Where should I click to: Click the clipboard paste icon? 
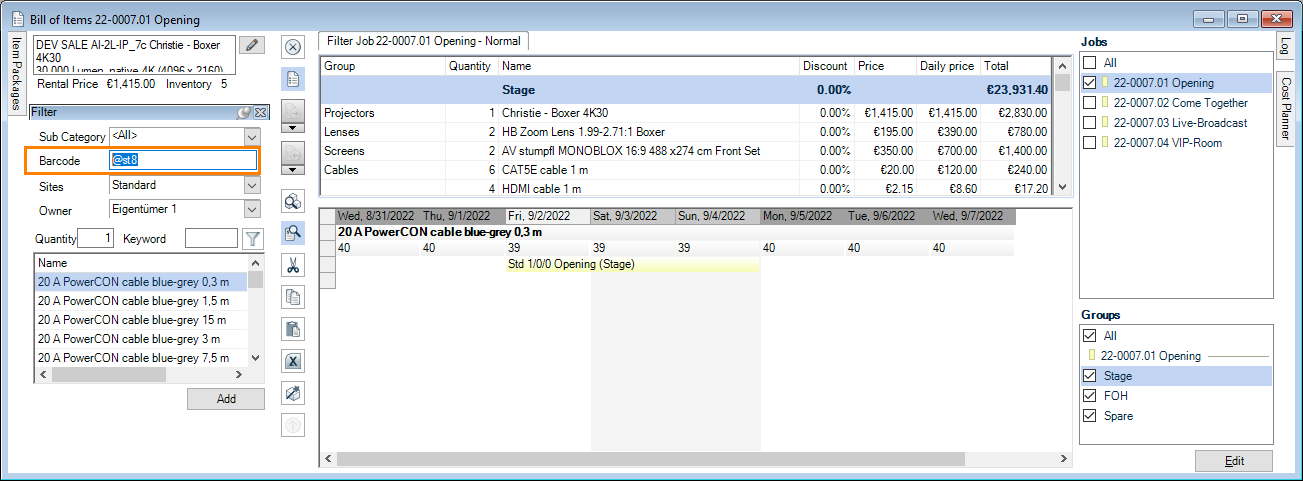[293, 329]
